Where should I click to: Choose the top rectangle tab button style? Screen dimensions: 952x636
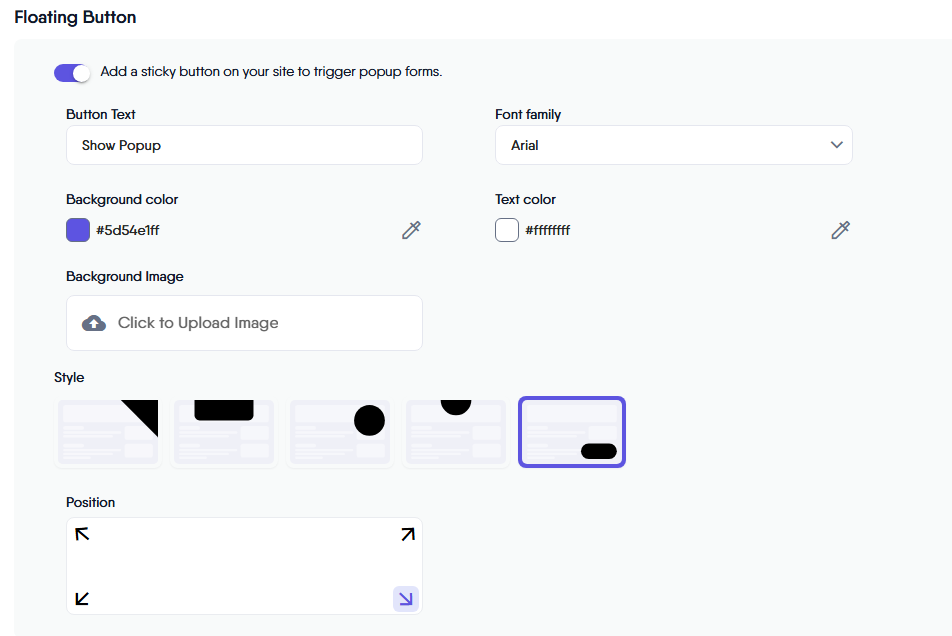(x=224, y=432)
